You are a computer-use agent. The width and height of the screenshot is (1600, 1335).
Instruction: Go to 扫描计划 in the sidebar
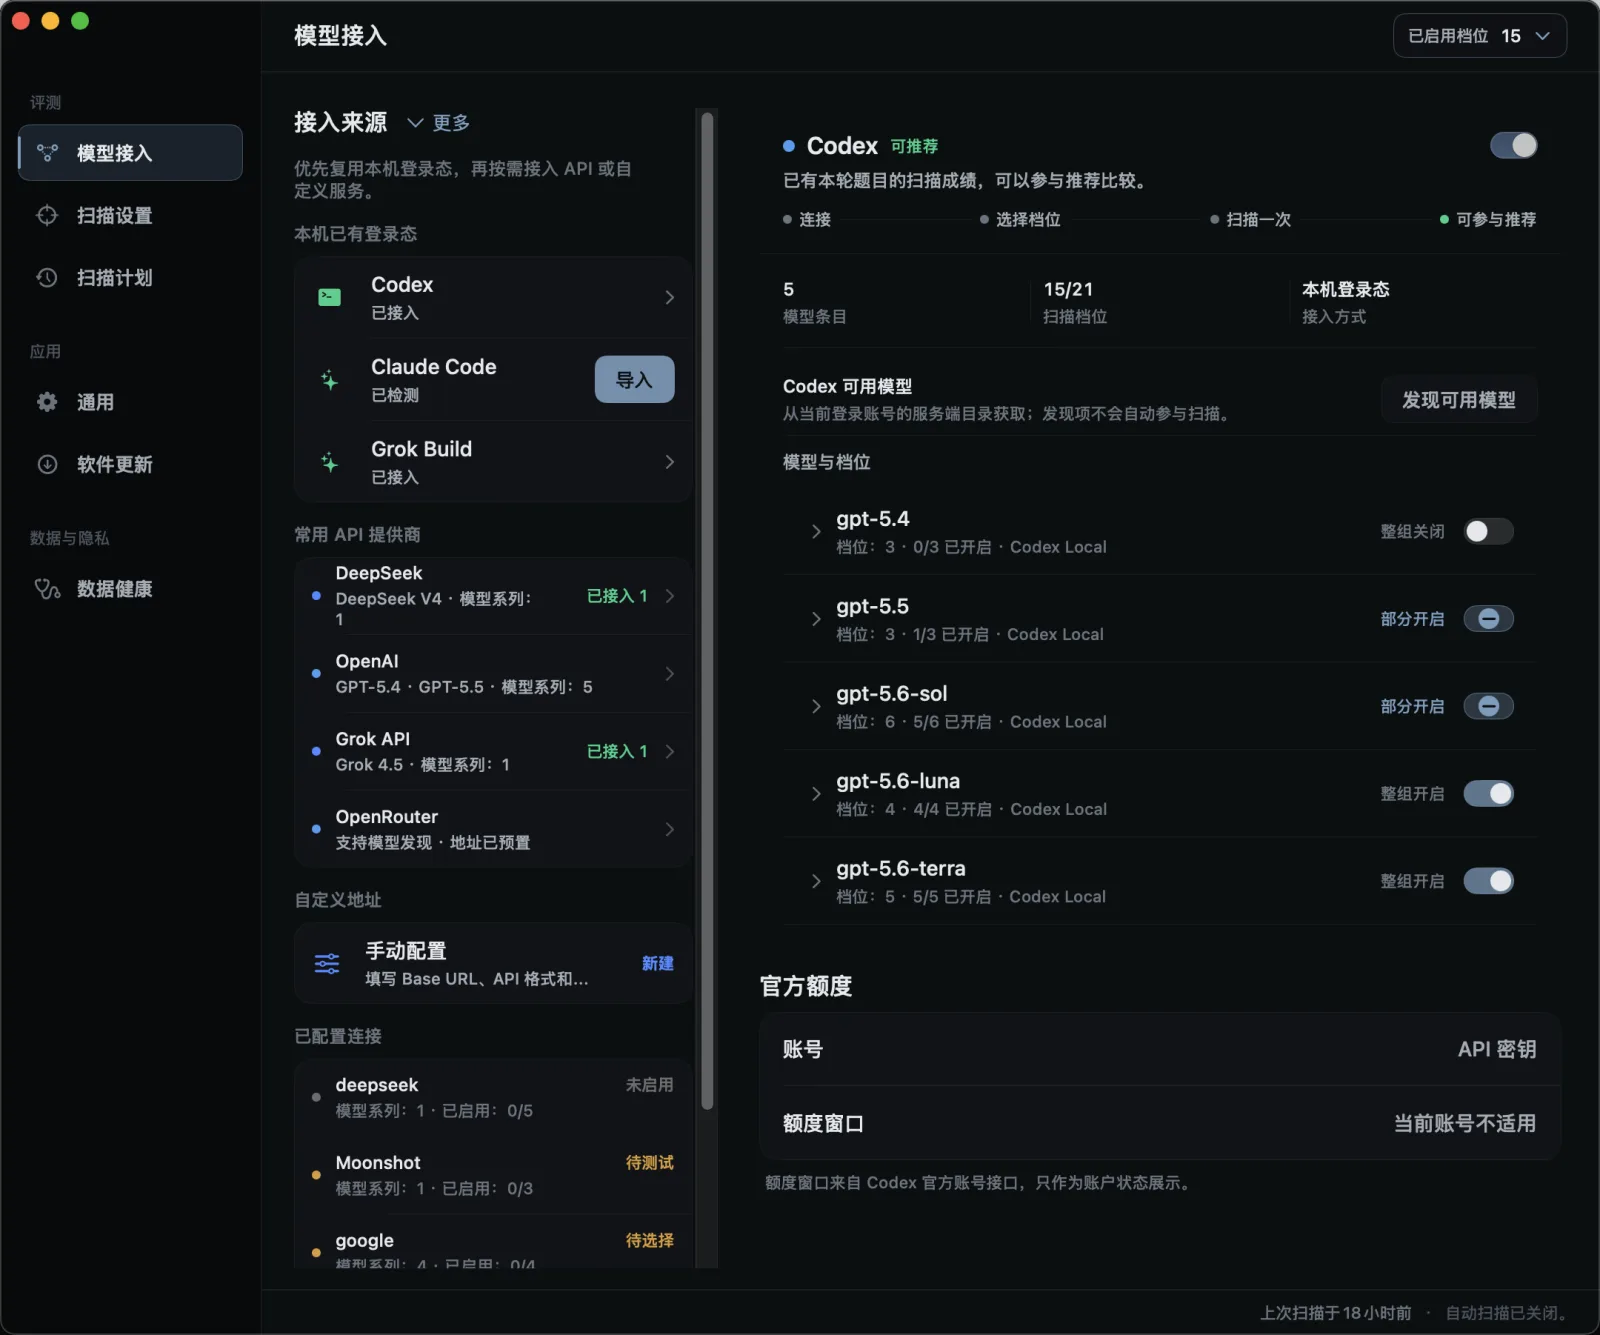click(x=130, y=277)
